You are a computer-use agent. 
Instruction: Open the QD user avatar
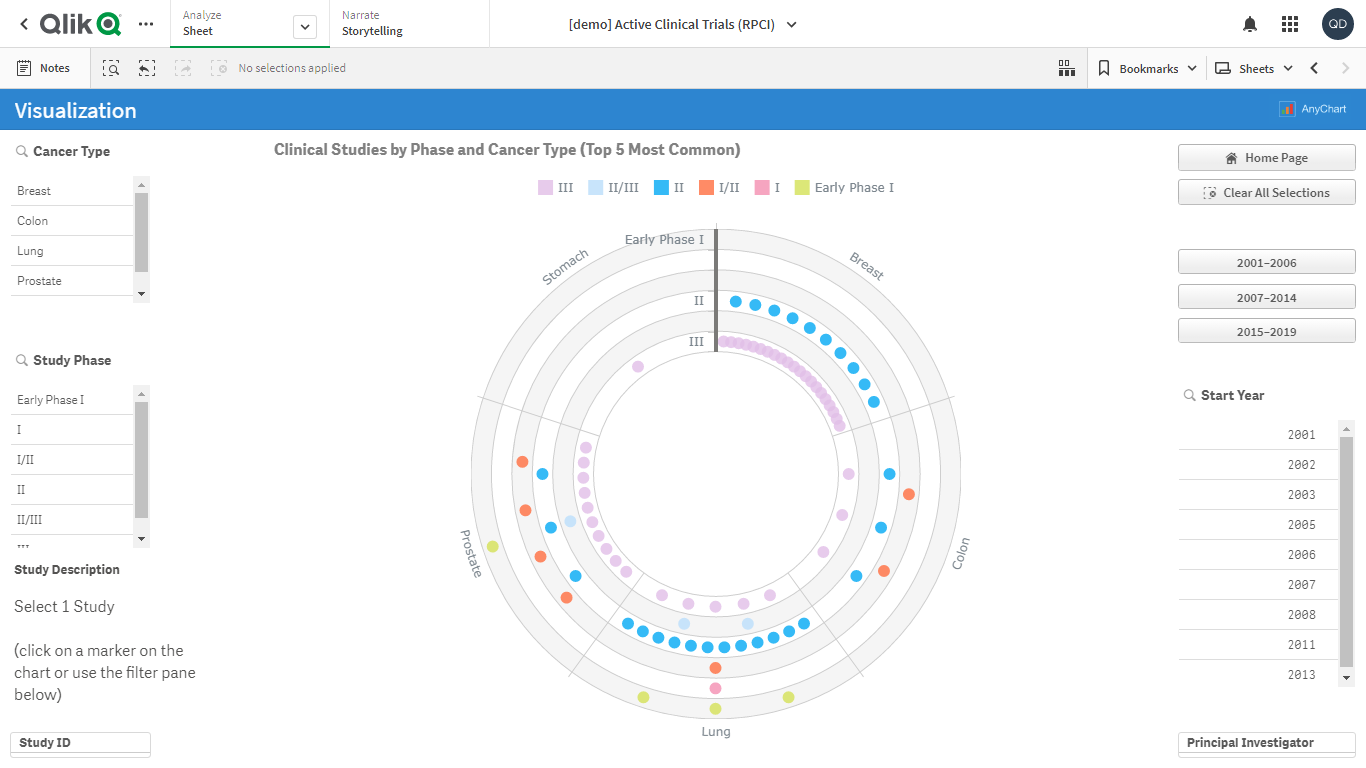pos(1337,23)
